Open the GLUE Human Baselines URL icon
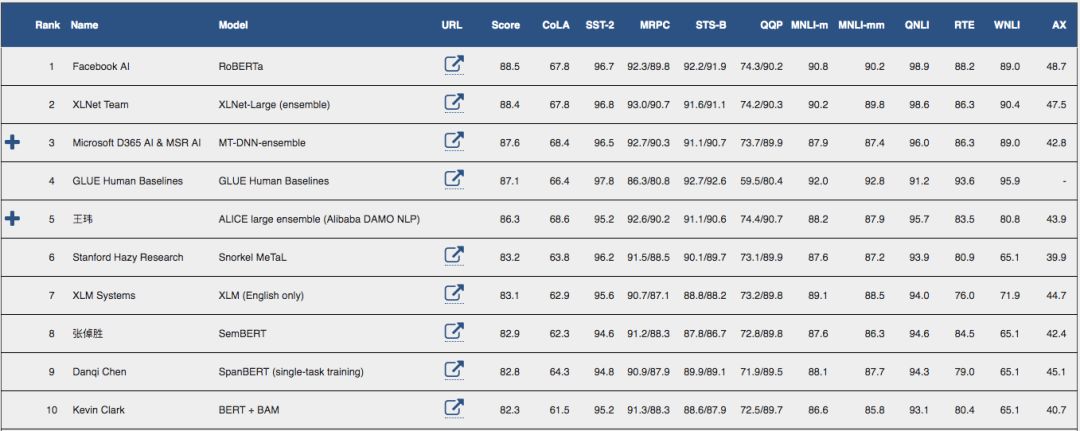 click(x=454, y=180)
